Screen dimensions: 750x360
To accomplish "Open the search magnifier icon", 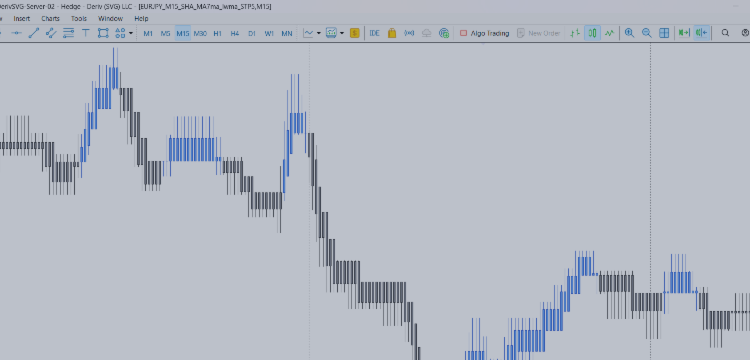I will (x=725, y=33).
